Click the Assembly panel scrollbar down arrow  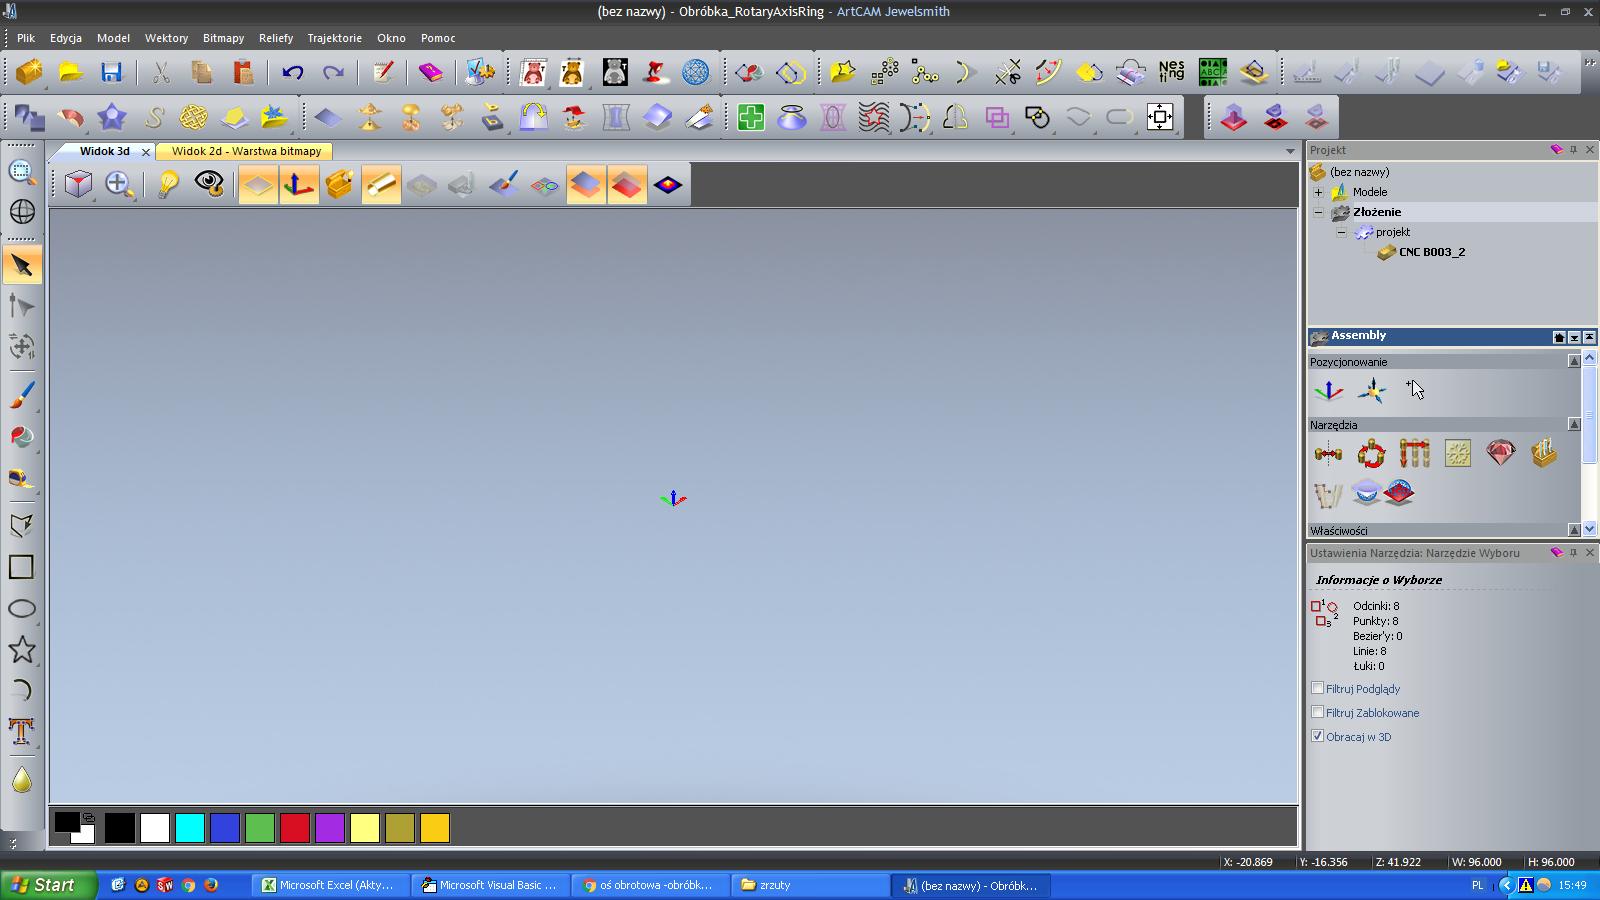1590,530
